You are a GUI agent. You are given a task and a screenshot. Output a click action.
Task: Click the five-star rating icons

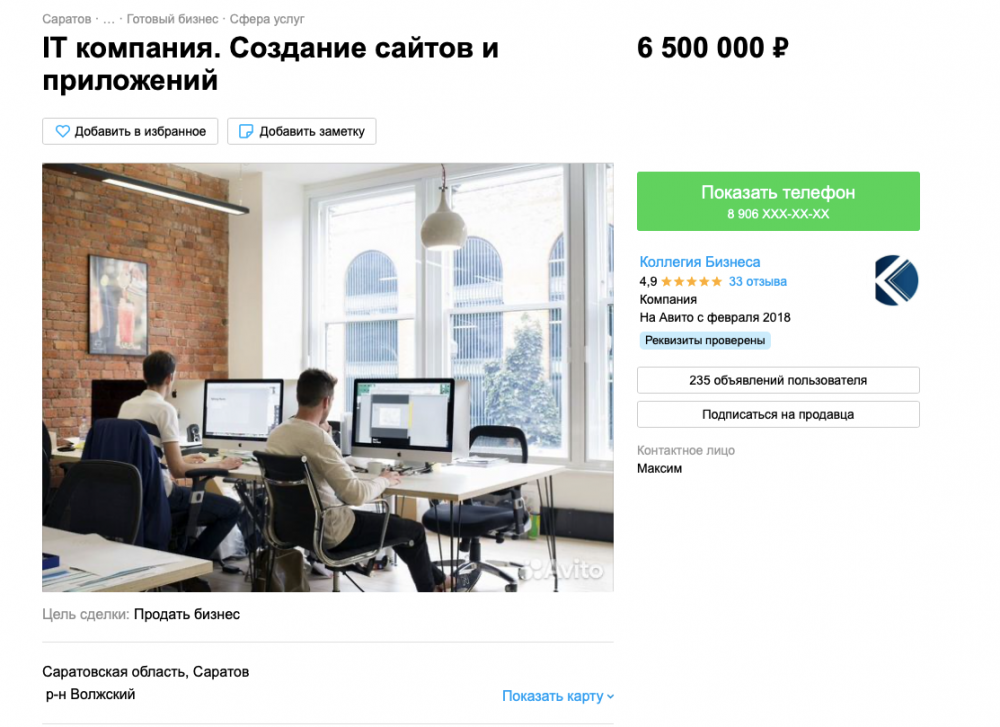point(691,281)
